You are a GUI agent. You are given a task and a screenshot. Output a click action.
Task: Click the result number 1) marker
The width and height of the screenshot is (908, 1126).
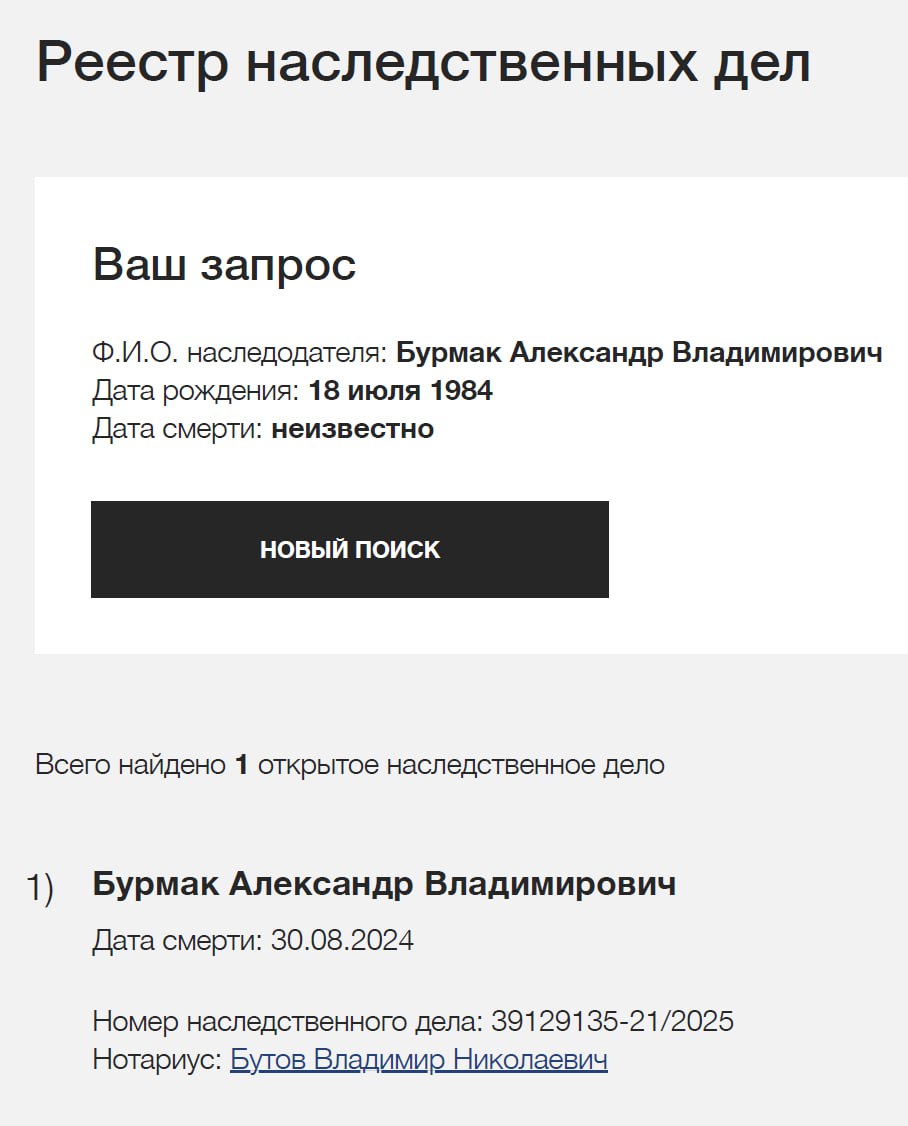pos(40,888)
